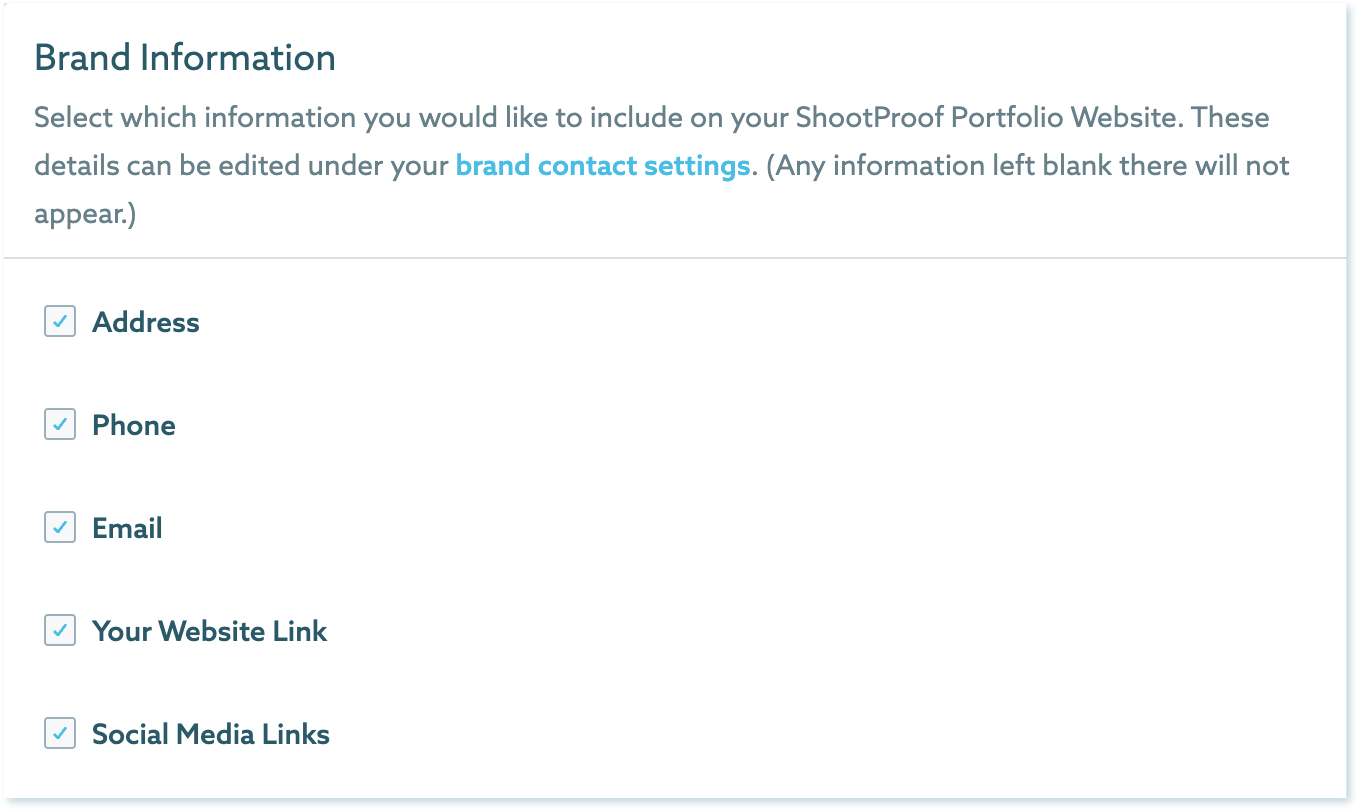
Task: Click the Brand Information heading
Action: (185, 58)
